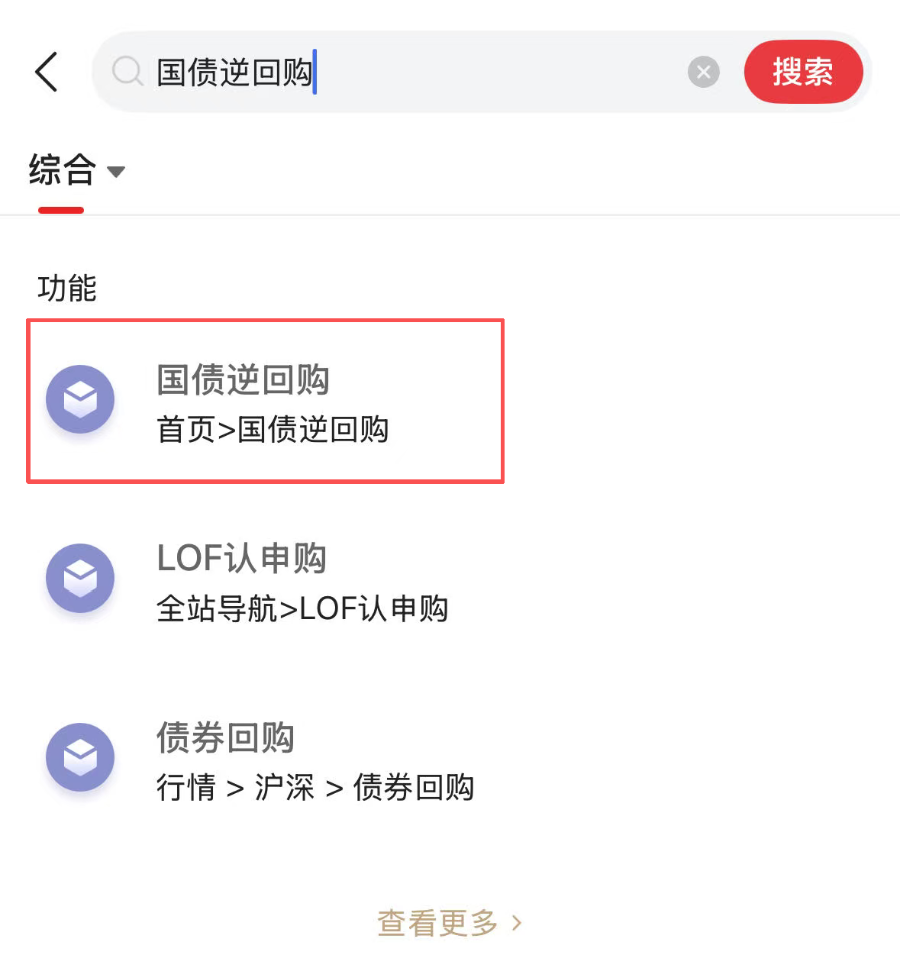Tap the back arrow icon

[46, 72]
